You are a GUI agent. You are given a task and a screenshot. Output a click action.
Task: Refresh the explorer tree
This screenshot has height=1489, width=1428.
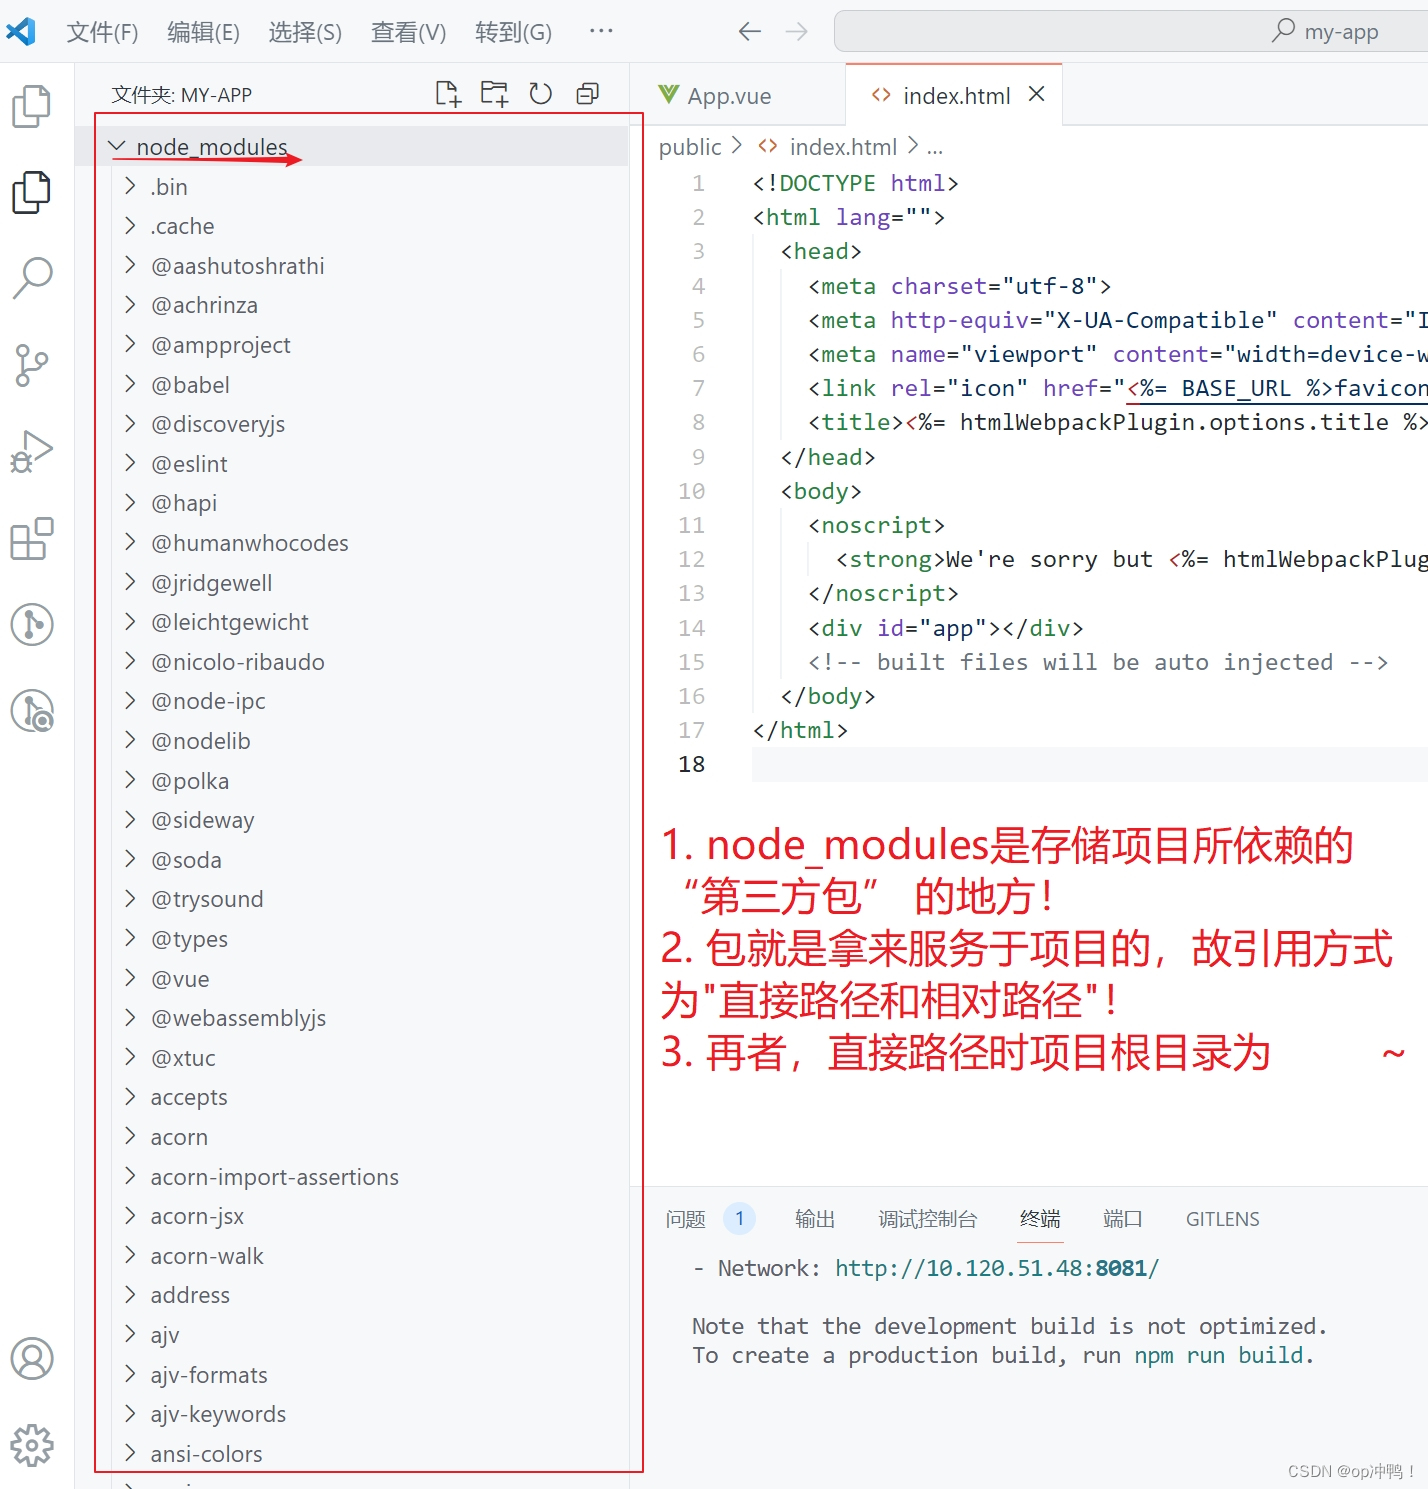tap(540, 93)
